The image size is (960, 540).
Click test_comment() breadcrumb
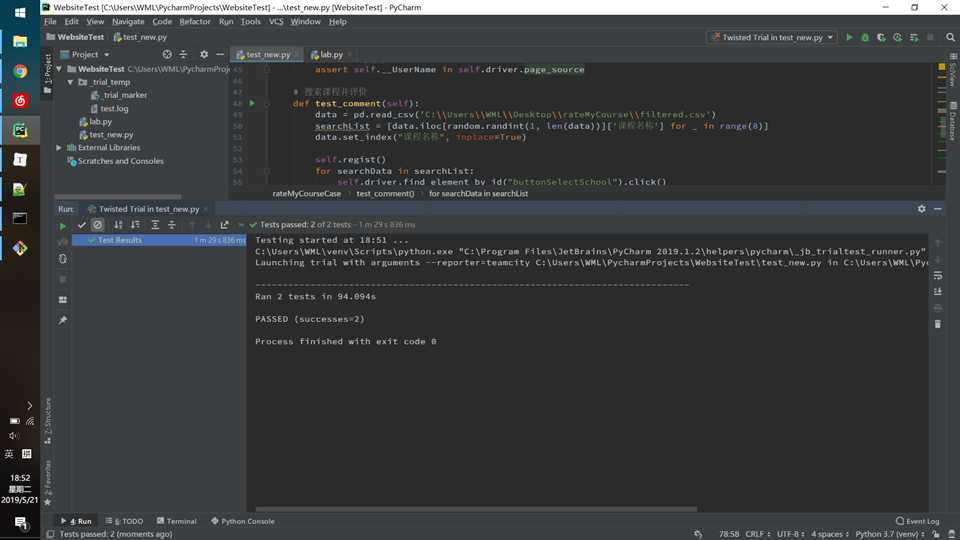tap(385, 193)
